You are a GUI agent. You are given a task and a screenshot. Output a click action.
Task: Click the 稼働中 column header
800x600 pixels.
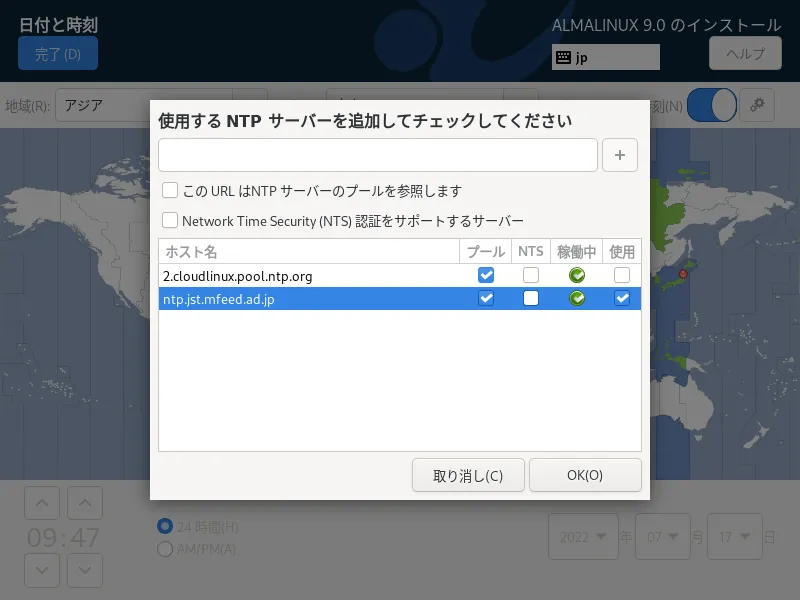pyautogui.click(x=577, y=252)
